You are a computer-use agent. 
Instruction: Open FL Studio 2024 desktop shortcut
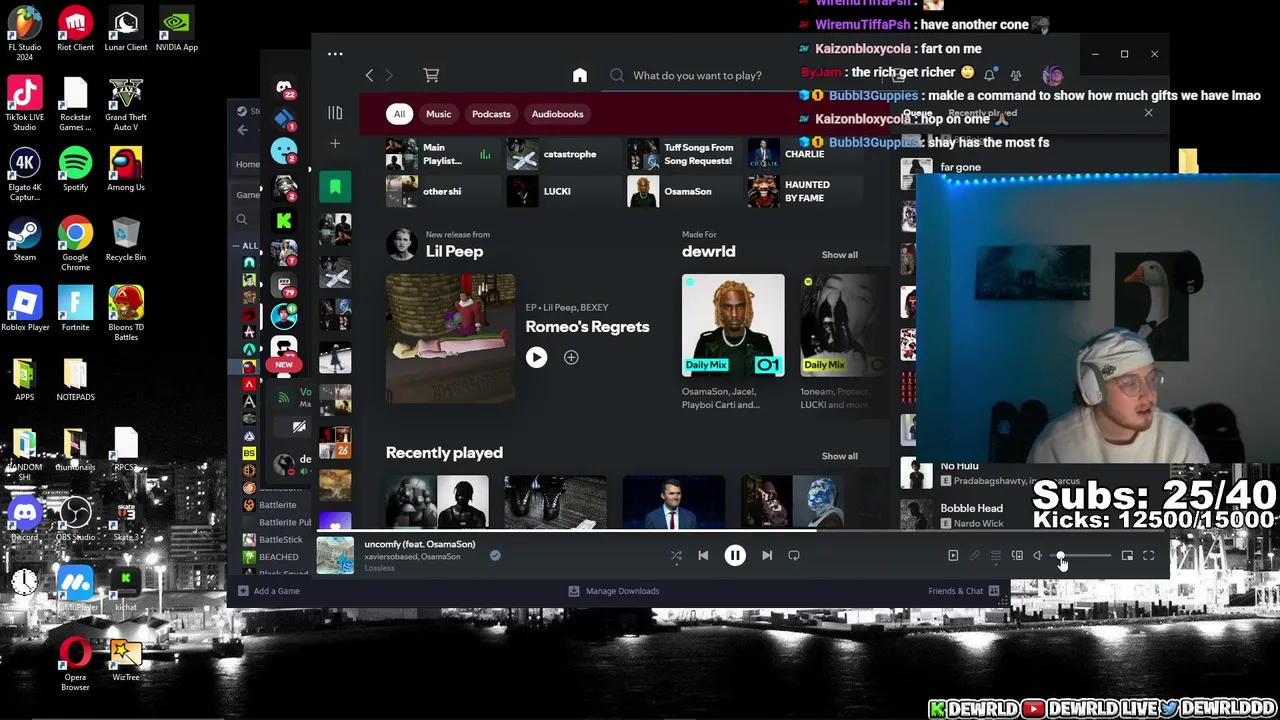coord(25,33)
